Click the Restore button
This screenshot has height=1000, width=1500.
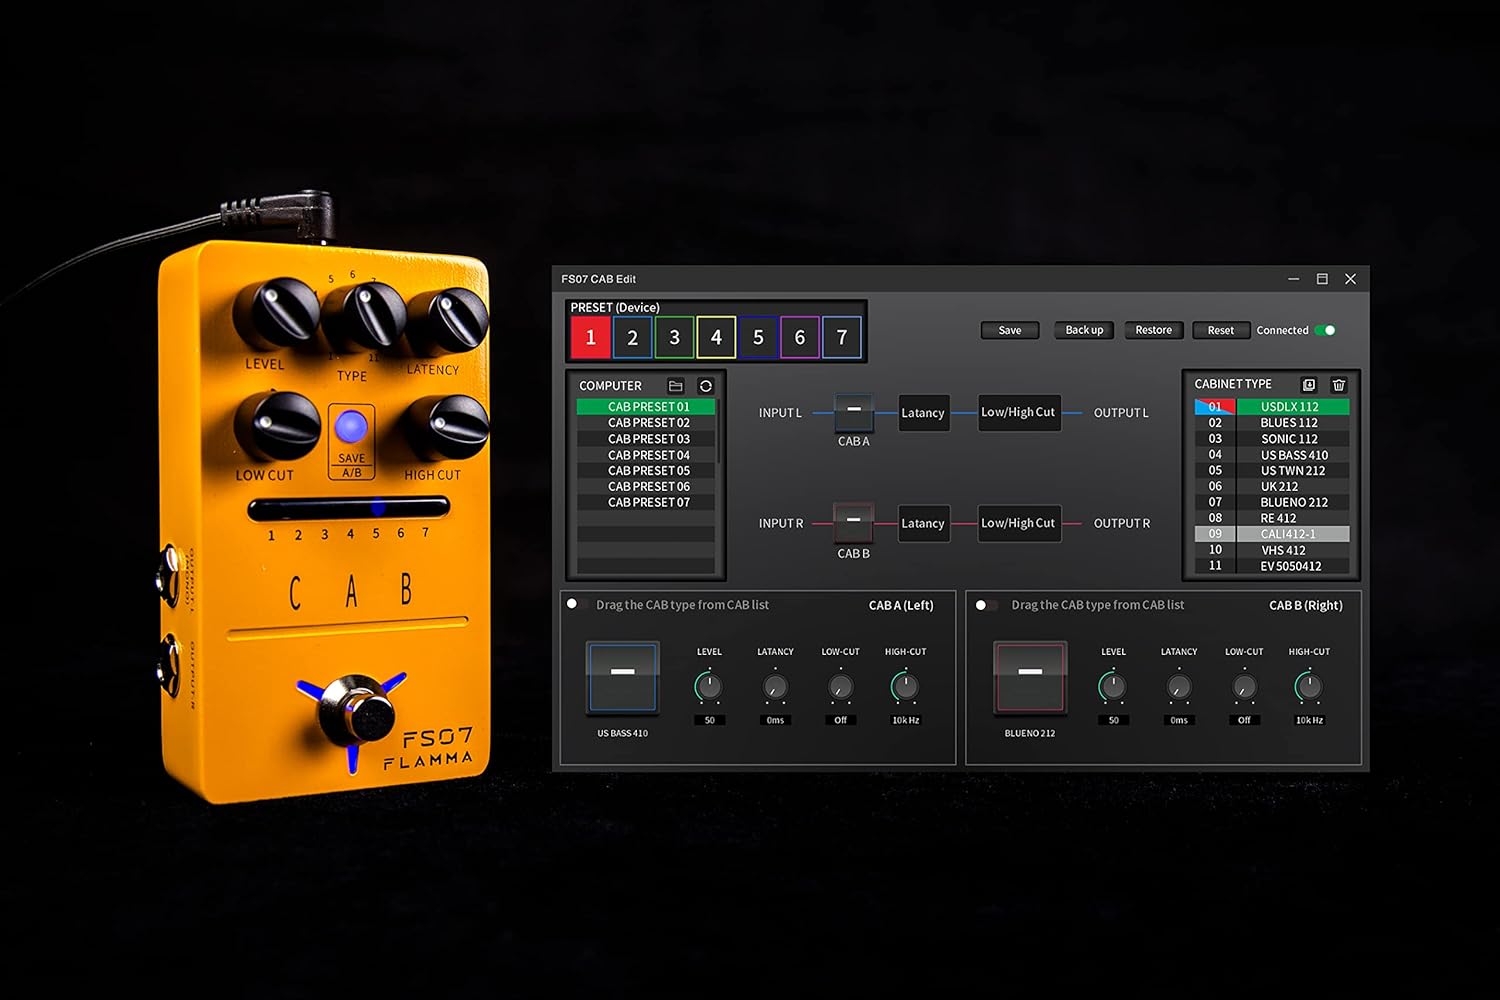pos(1153,330)
